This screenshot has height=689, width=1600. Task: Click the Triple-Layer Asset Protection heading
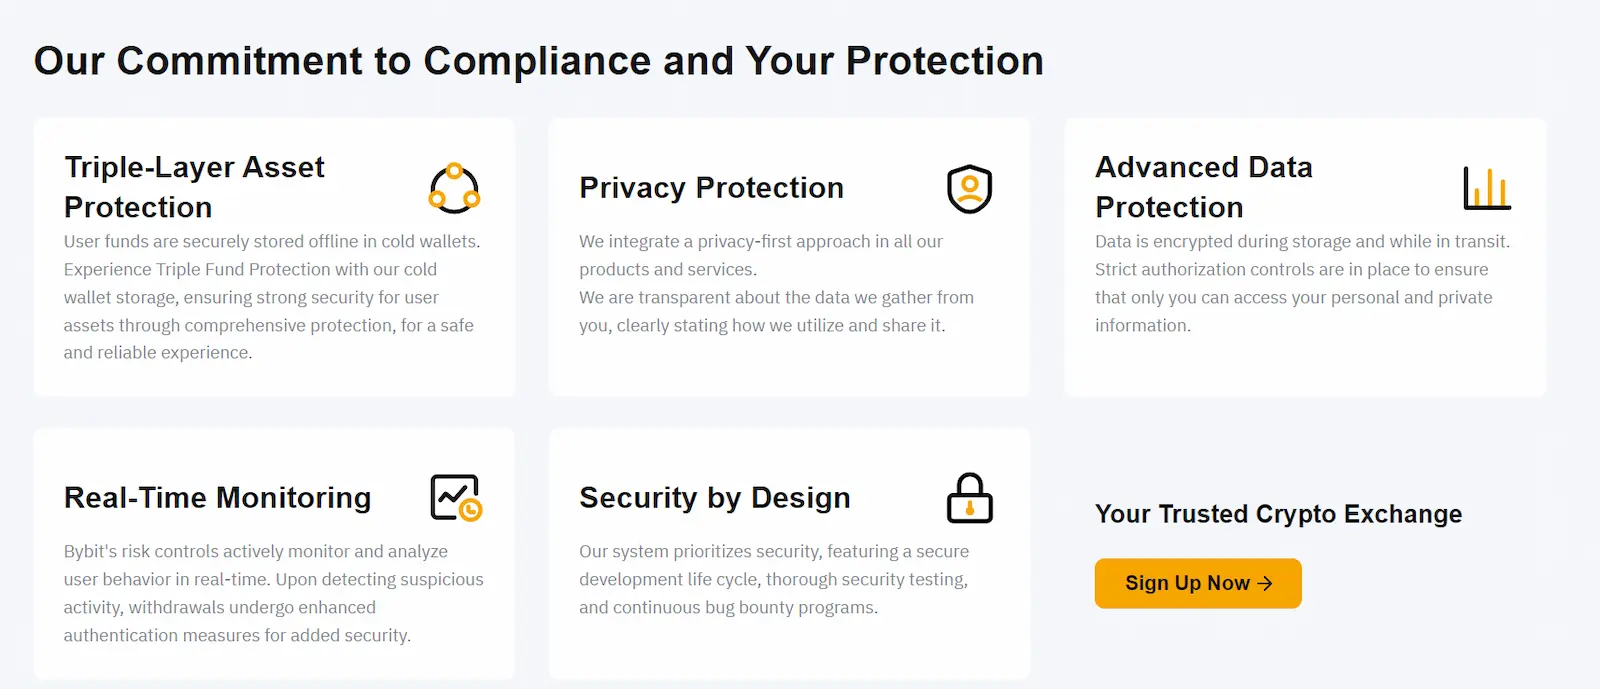click(x=194, y=187)
